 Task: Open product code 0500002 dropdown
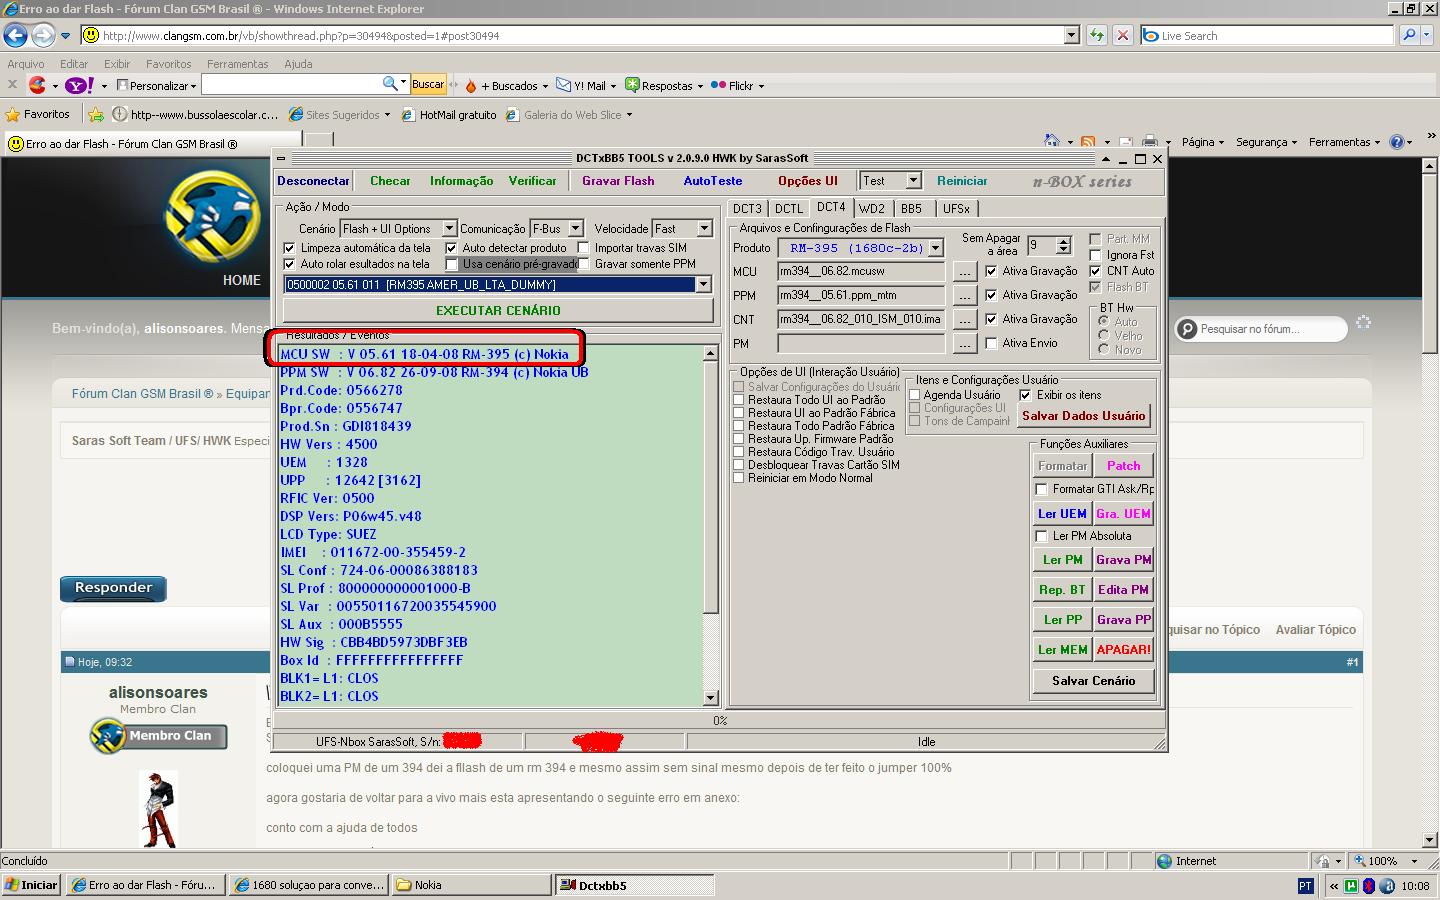click(x=704, y=285)
